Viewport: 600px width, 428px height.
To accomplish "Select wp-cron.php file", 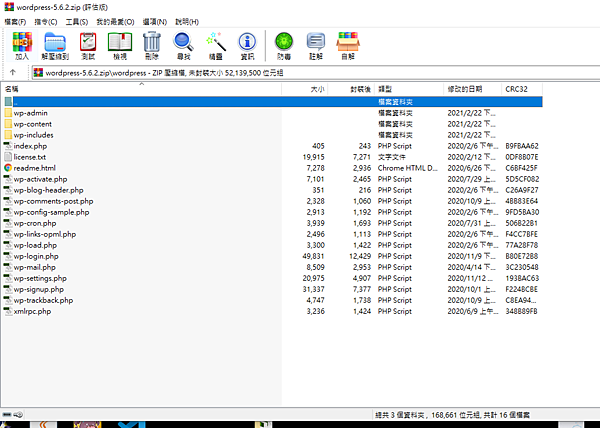I will [35, 223].
